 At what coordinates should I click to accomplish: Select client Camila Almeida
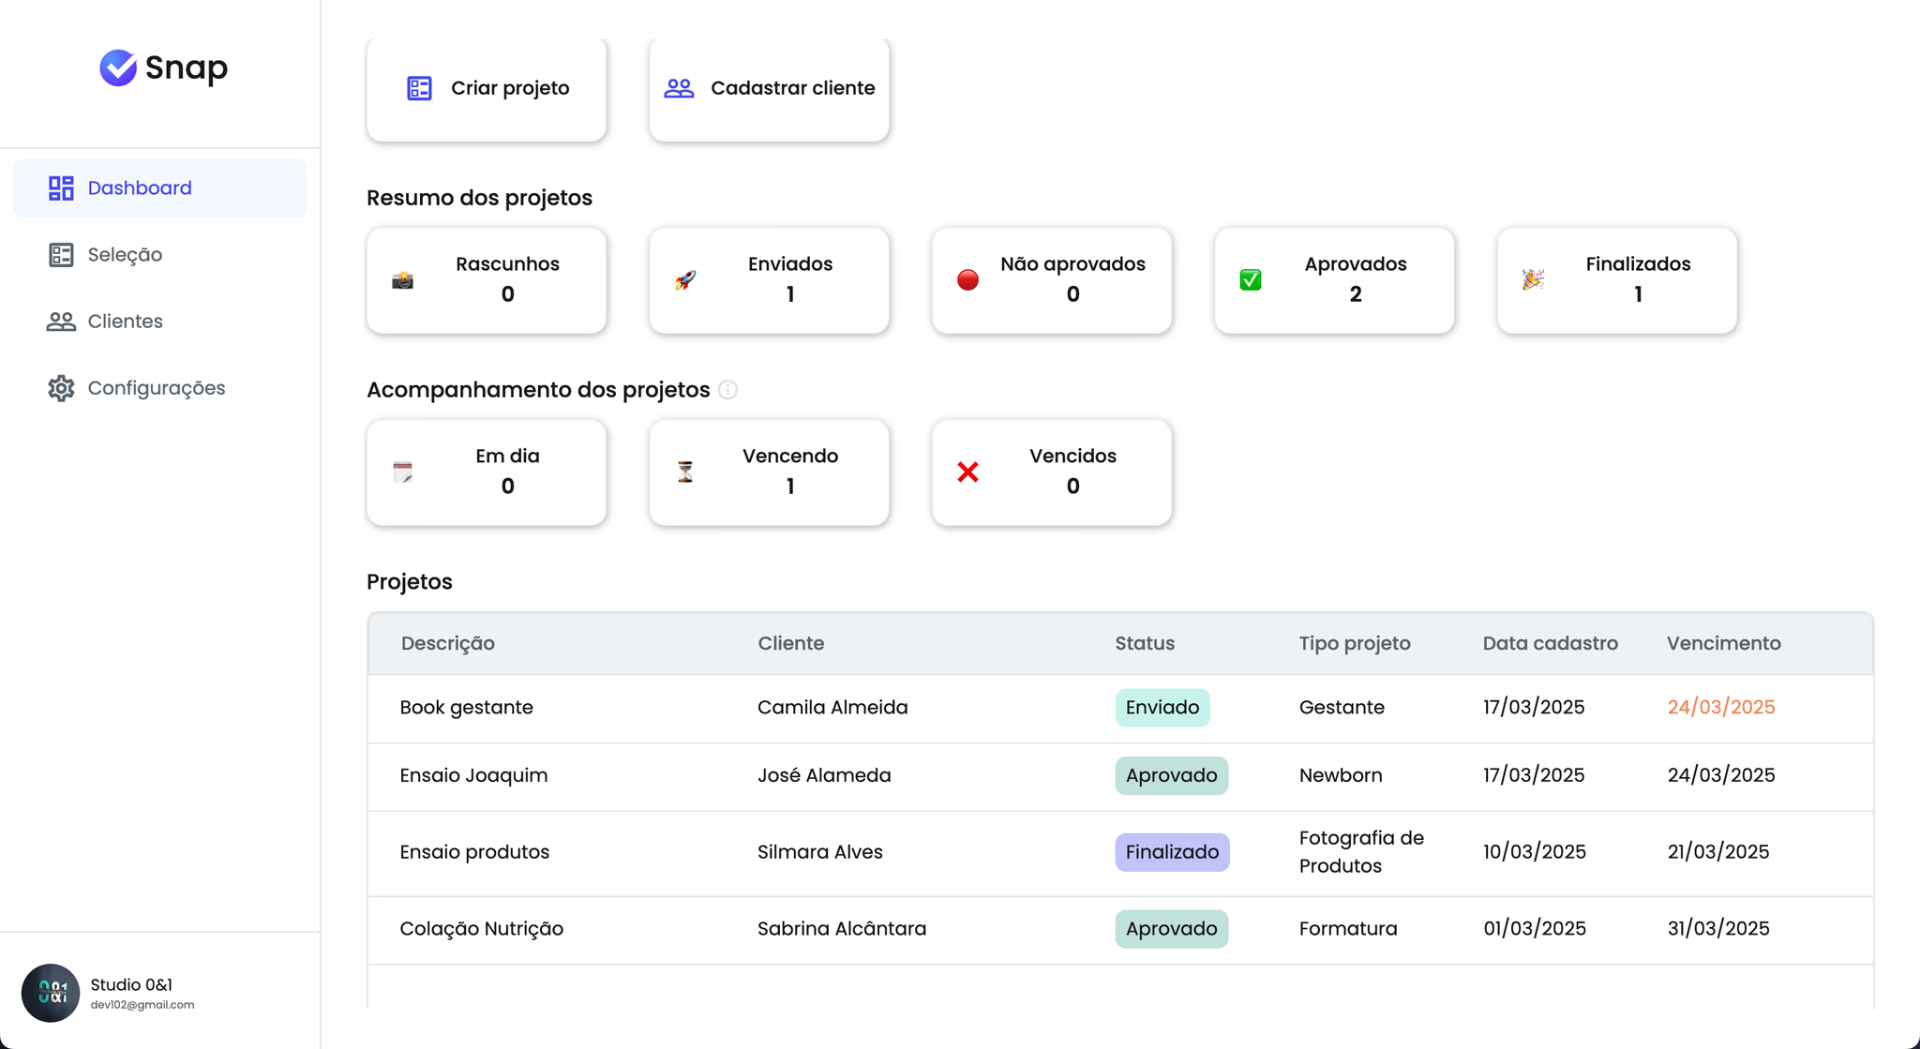(833, 707)
